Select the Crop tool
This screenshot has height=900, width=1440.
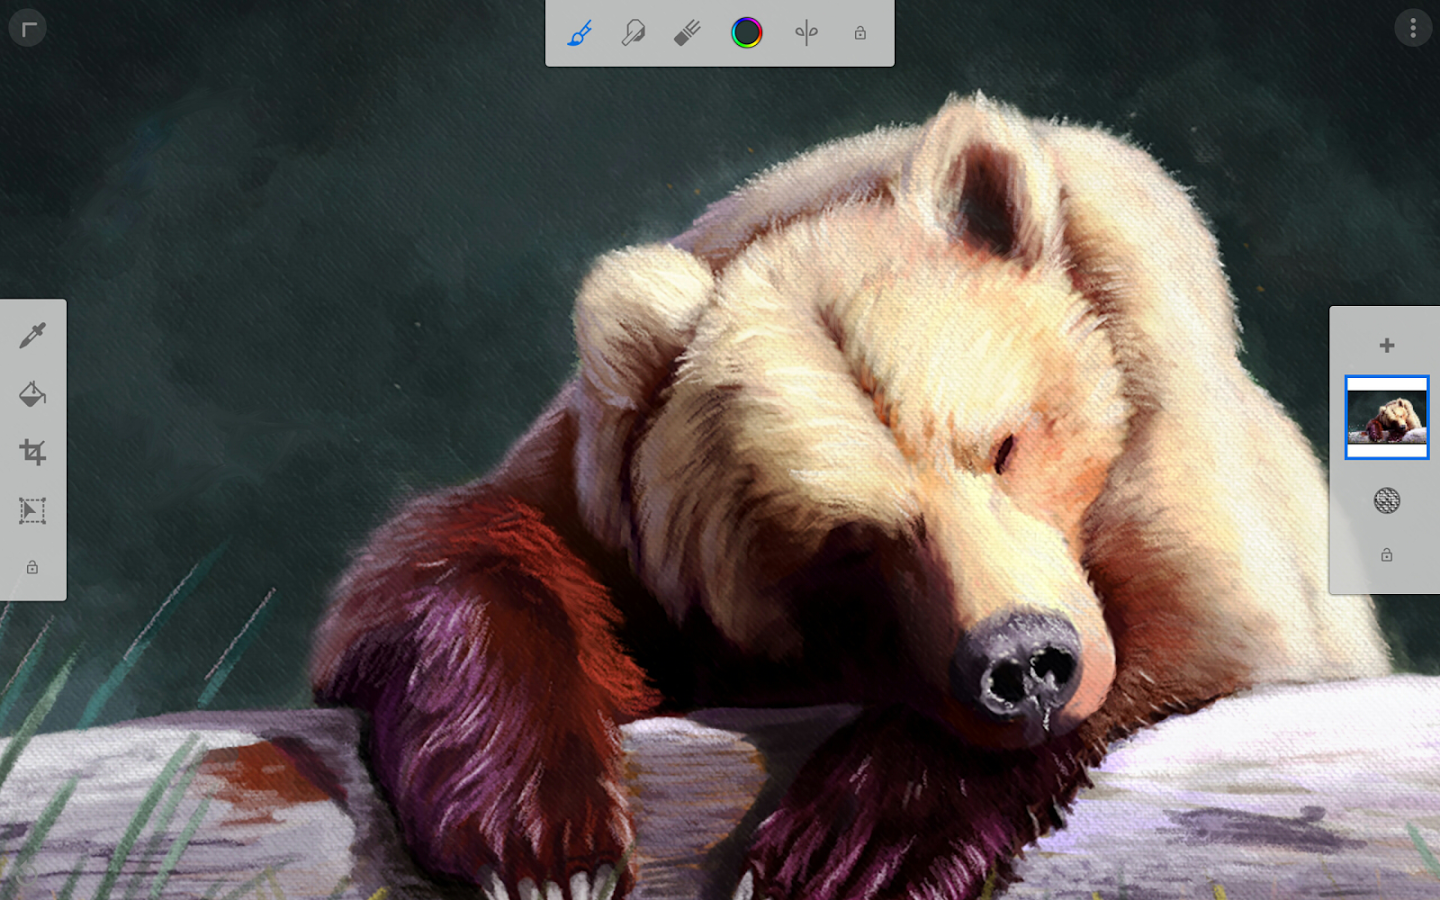pyautogui.click(x=32, y=452)
